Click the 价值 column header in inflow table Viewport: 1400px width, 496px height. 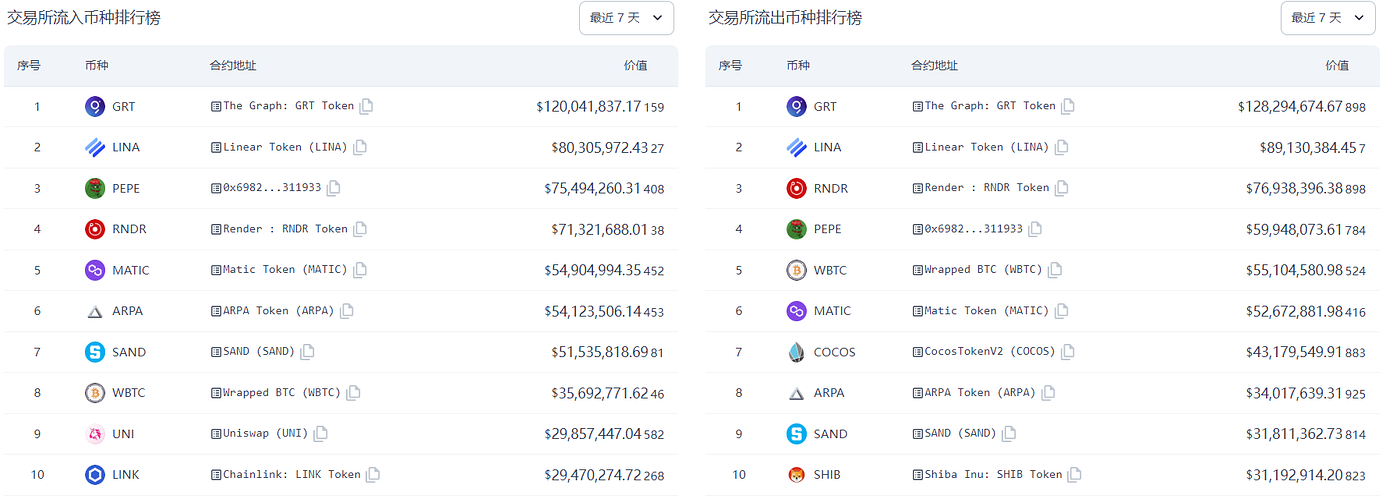636,66
